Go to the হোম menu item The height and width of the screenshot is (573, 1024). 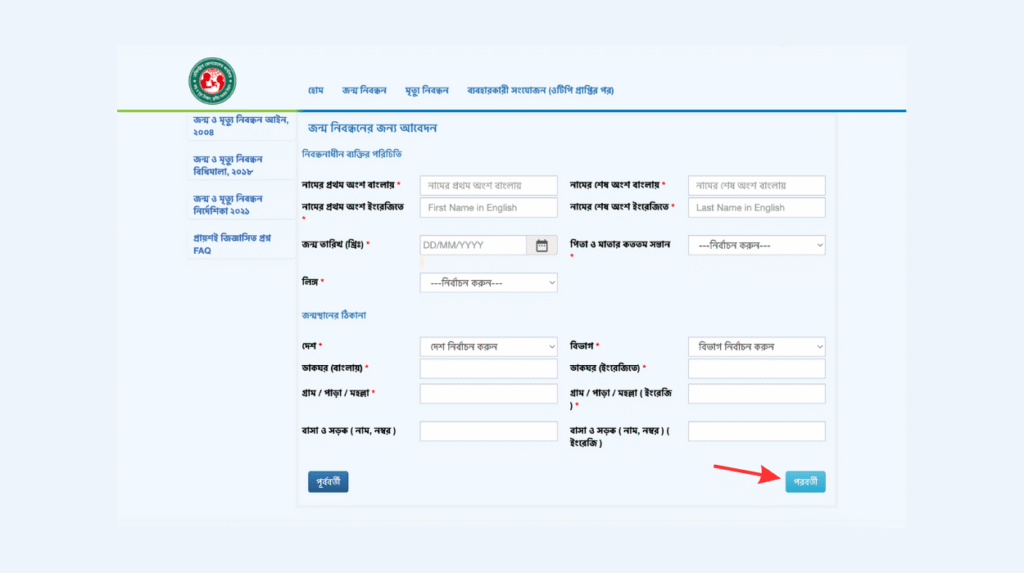tap(316, 91)
